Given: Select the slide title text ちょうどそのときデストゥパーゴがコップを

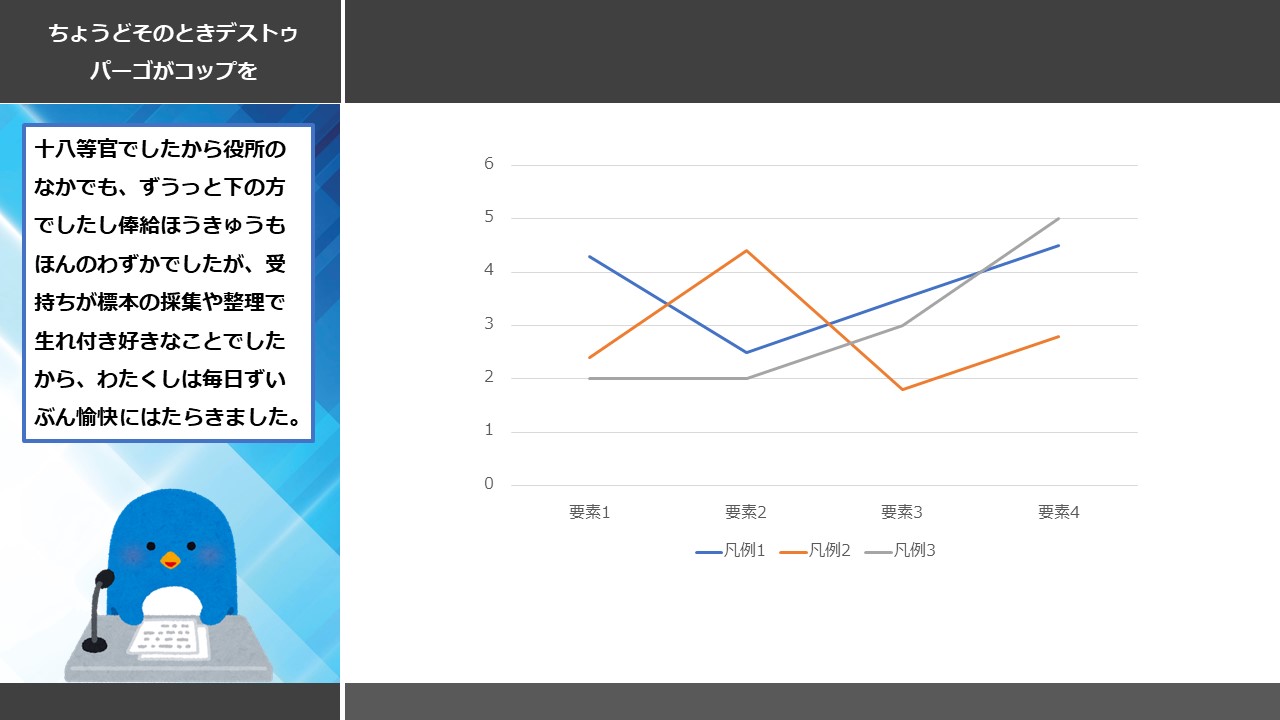Looking at the screenshot, I should (173, 52).
